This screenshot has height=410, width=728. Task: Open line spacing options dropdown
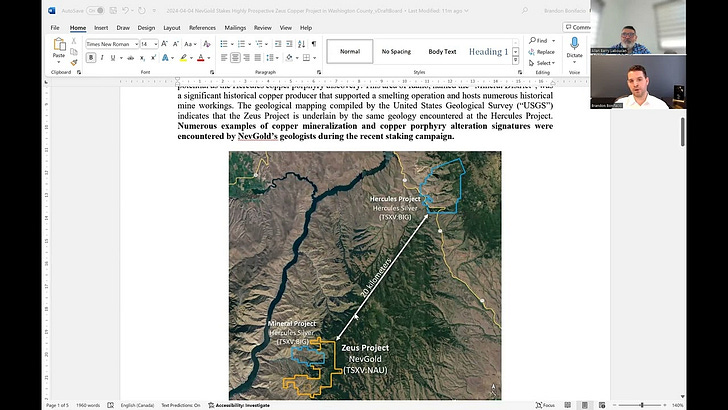272,58
